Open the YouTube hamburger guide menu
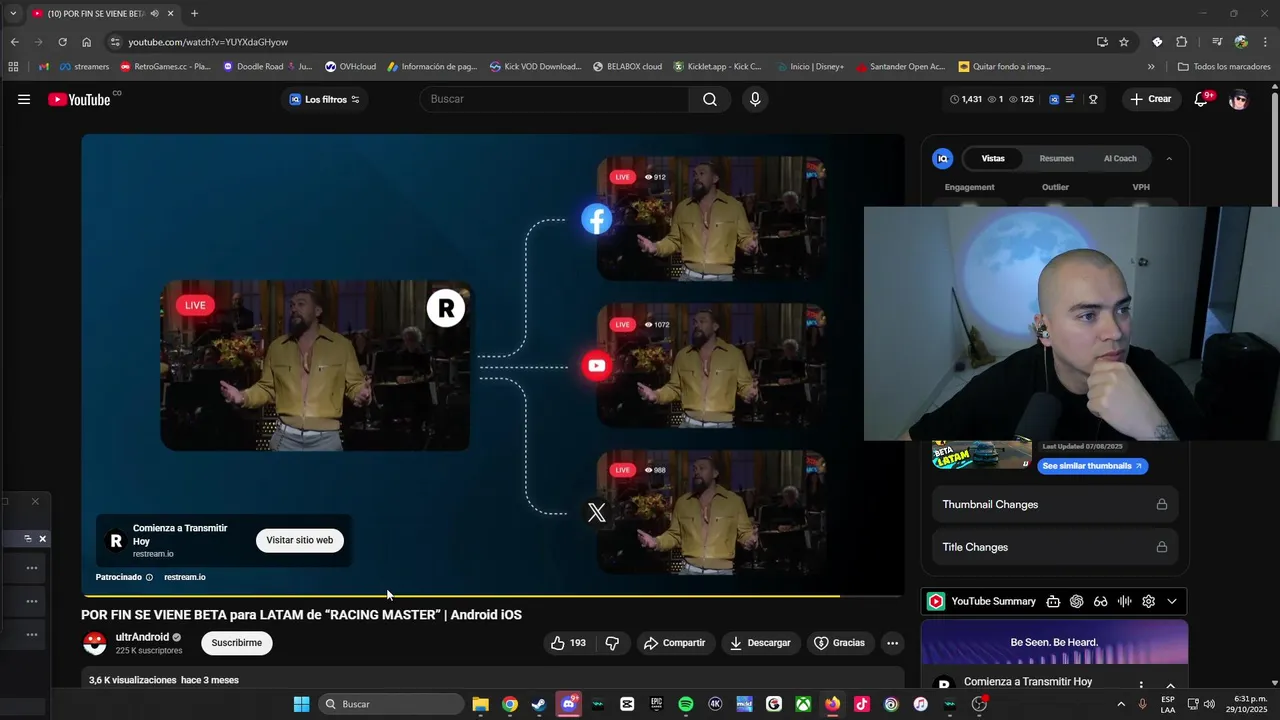 click(x=24, y=99)
